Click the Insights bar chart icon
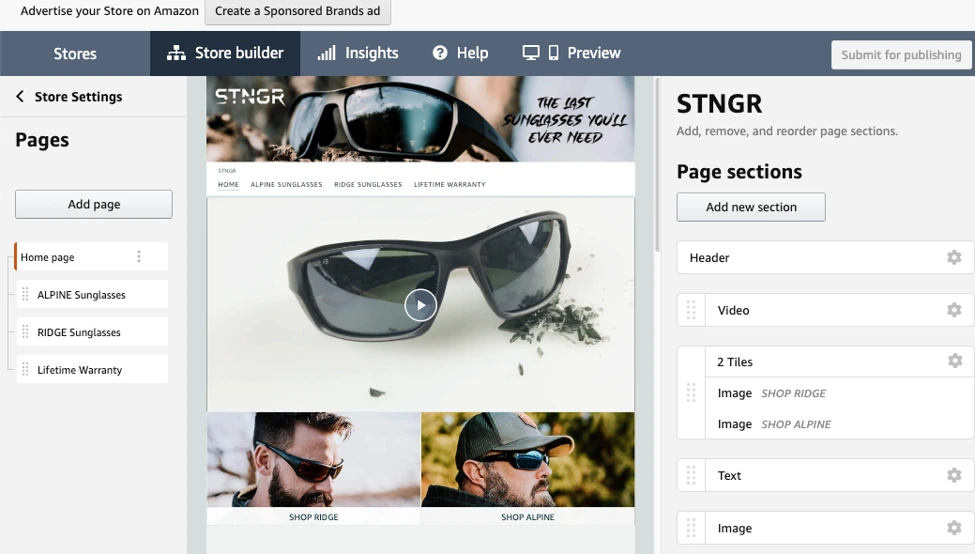975x554 pixels. click(326, 53)
